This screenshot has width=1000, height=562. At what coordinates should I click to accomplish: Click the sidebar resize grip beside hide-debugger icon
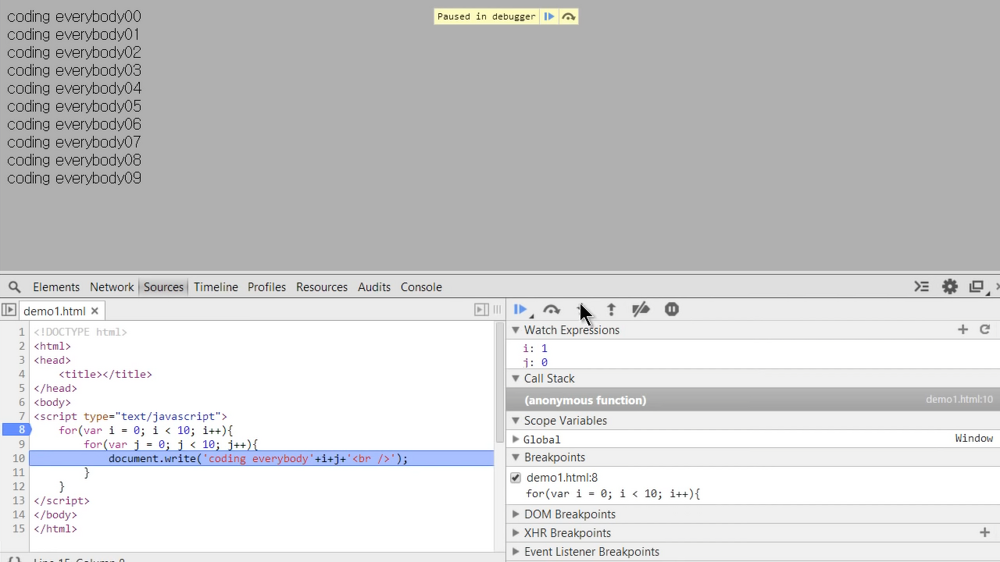pyautogui.click(x=497, y=309)
